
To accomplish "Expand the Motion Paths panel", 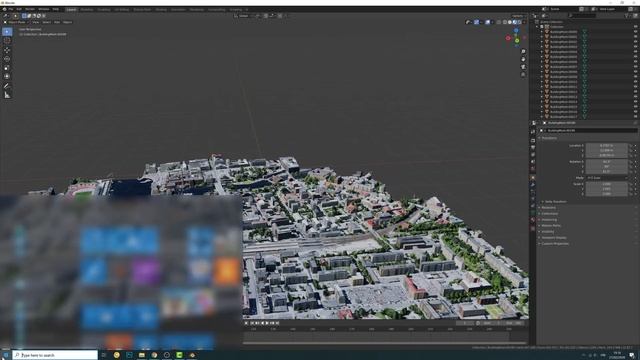I will tap(550, 225).
